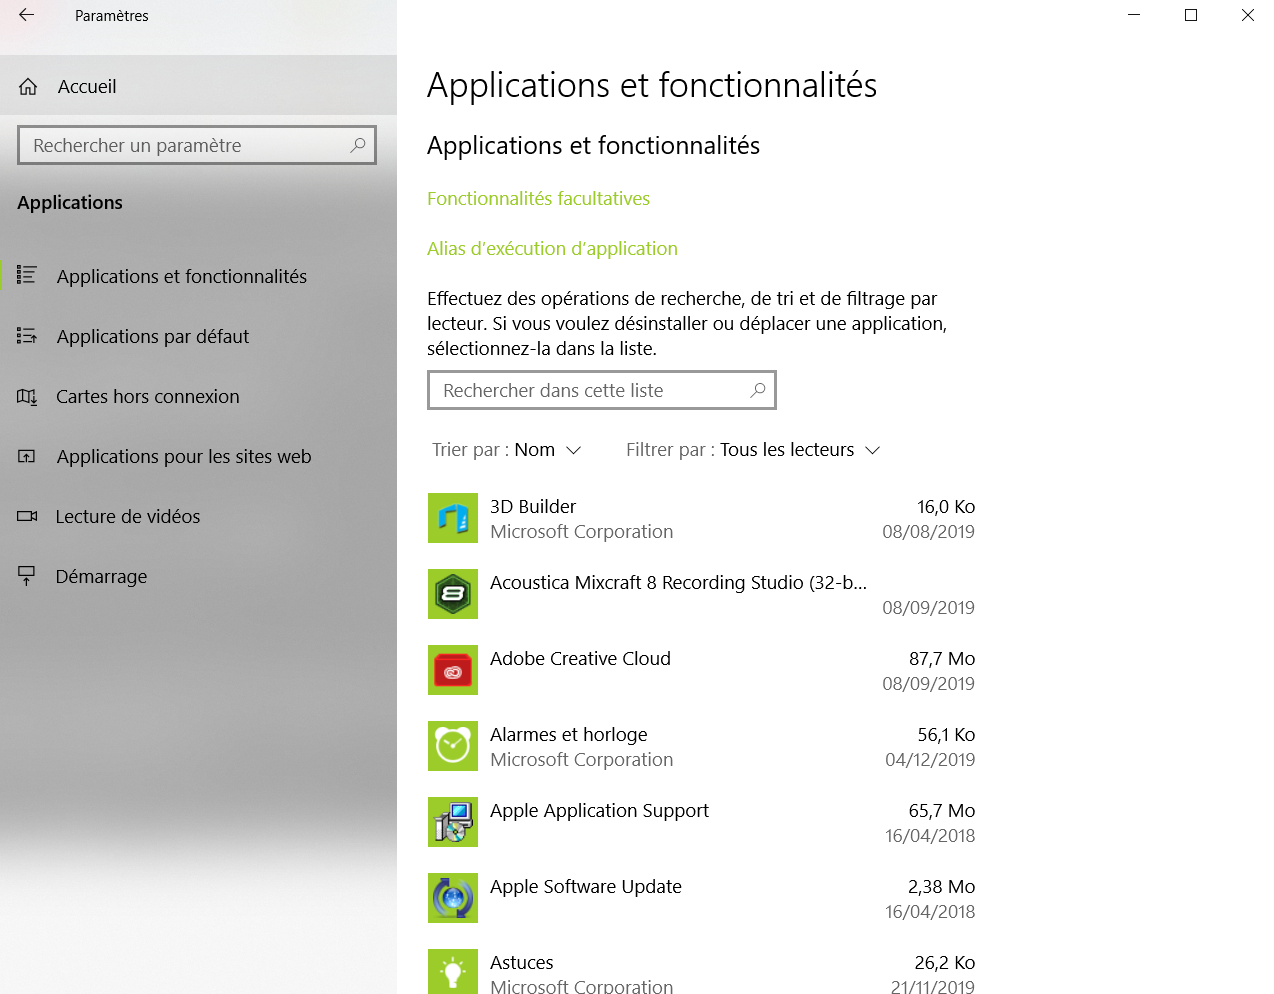
Task: Click Apple Software Update icon
Action: tap(453, 898)
